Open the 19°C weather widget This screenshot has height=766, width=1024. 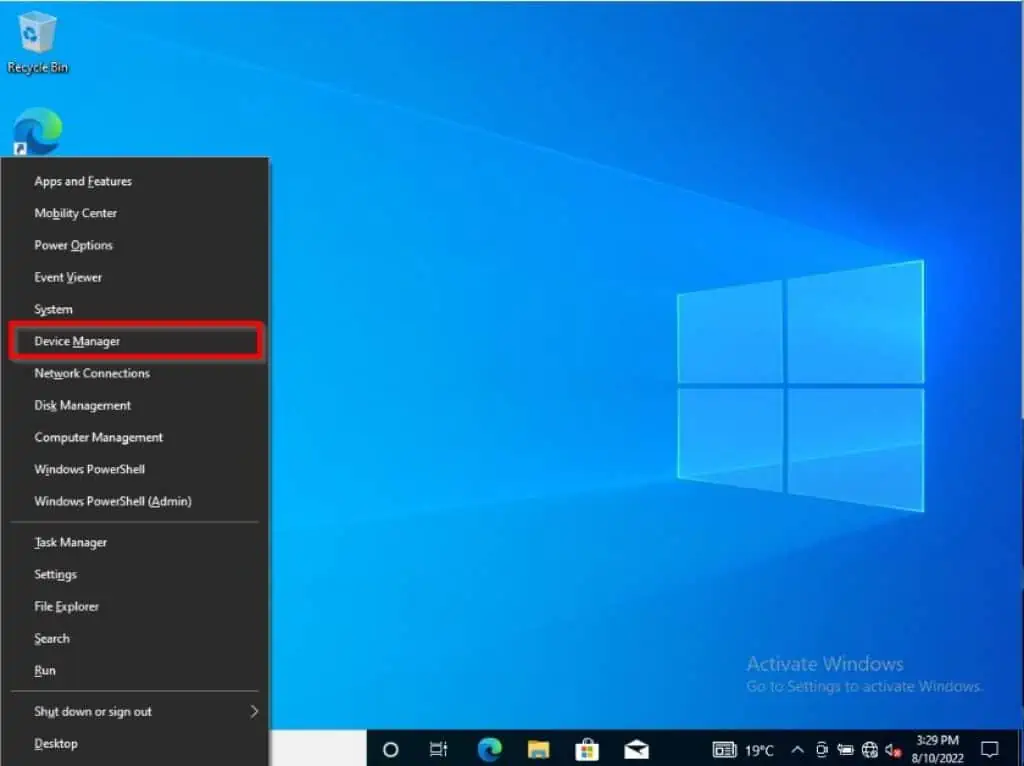click(x=744, y=750)
